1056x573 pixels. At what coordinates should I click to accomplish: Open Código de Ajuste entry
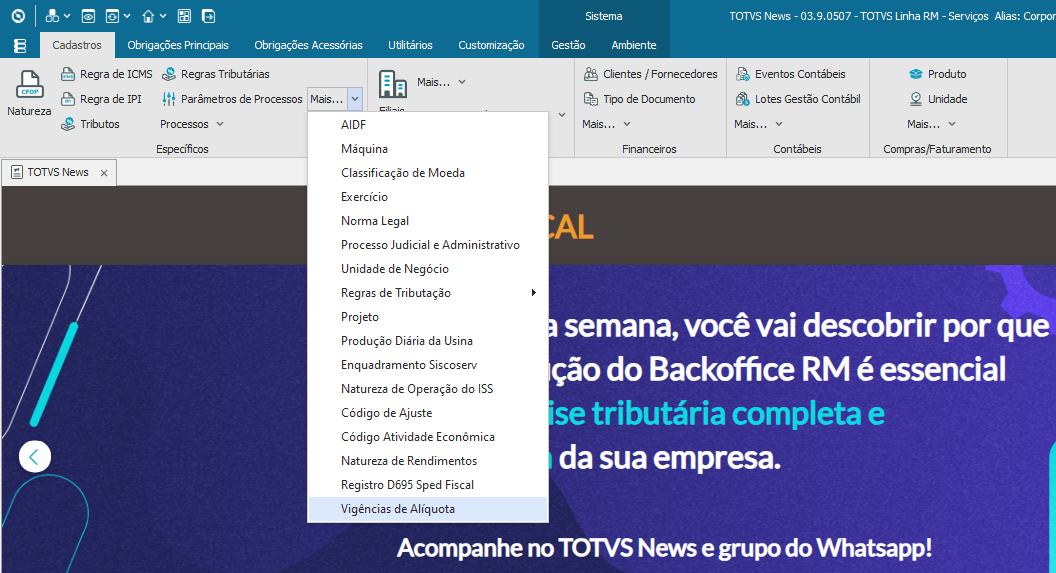point(428,413)
